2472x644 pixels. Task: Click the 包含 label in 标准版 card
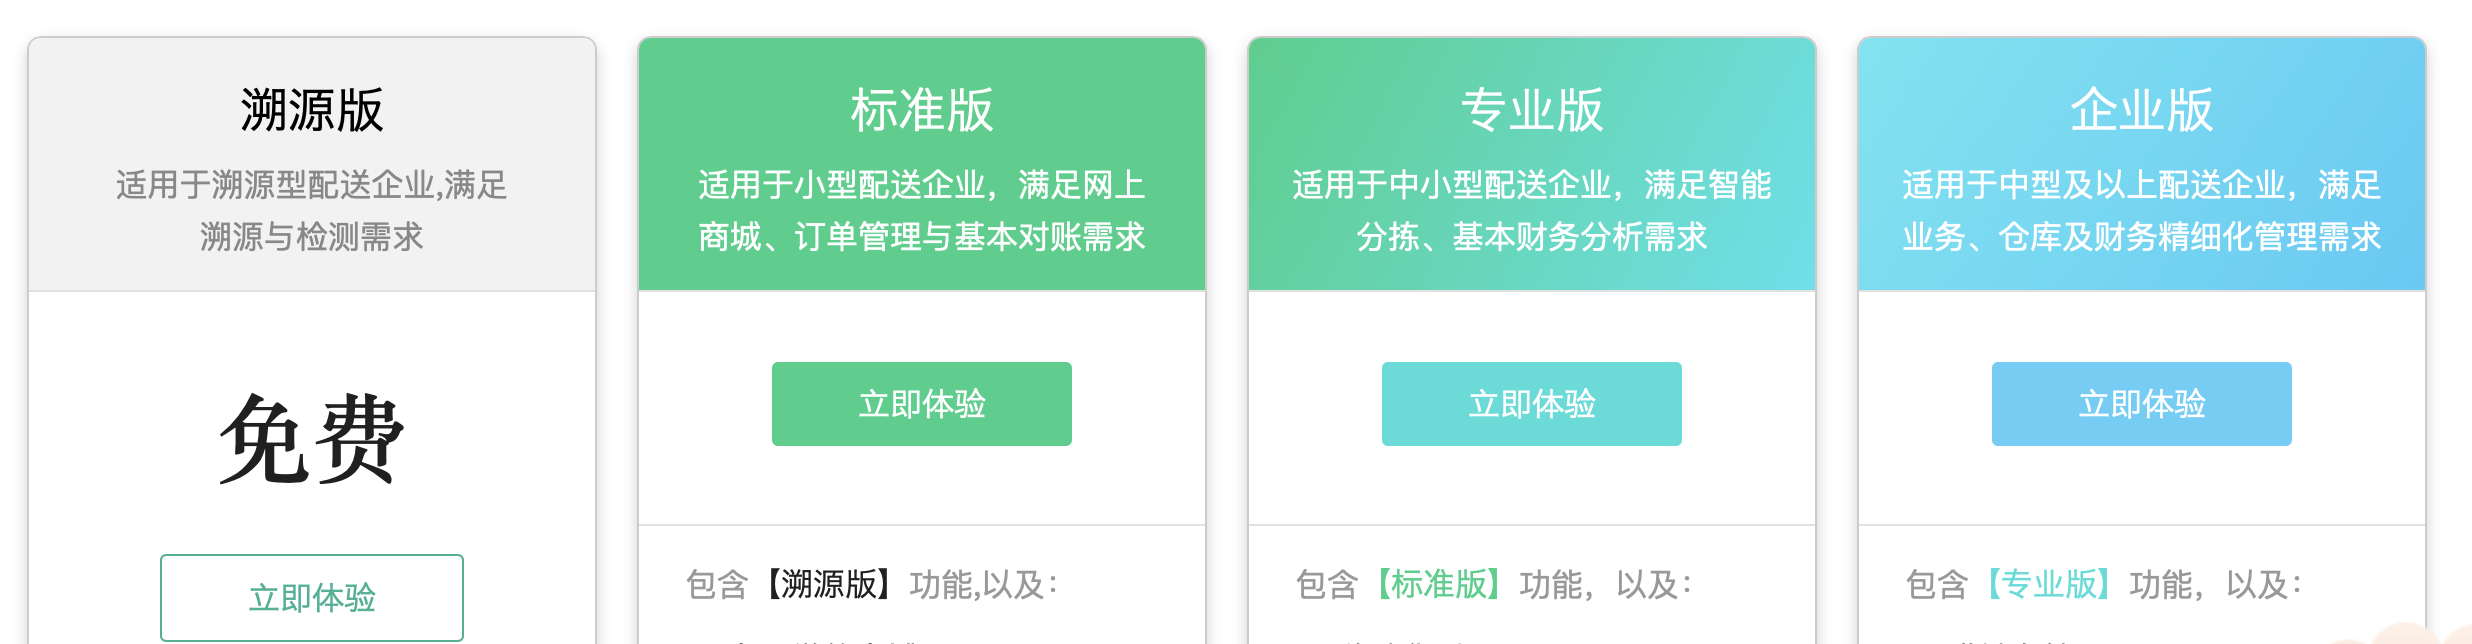(717, 584)
